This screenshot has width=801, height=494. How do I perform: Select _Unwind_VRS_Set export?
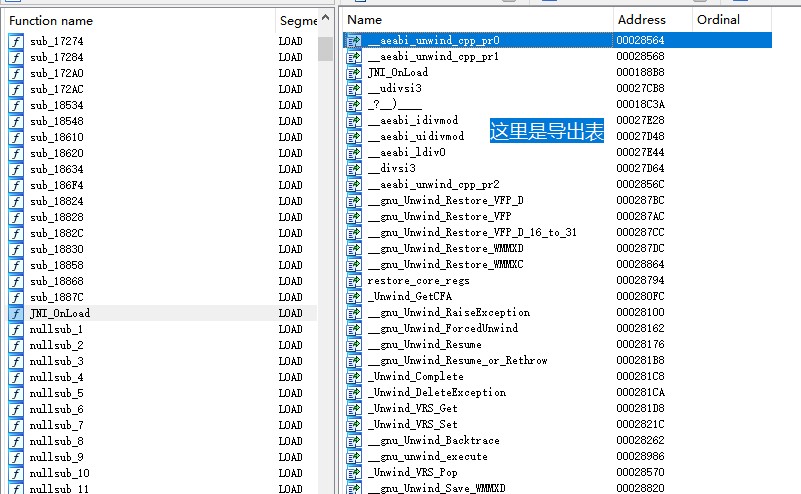[557, 425]
